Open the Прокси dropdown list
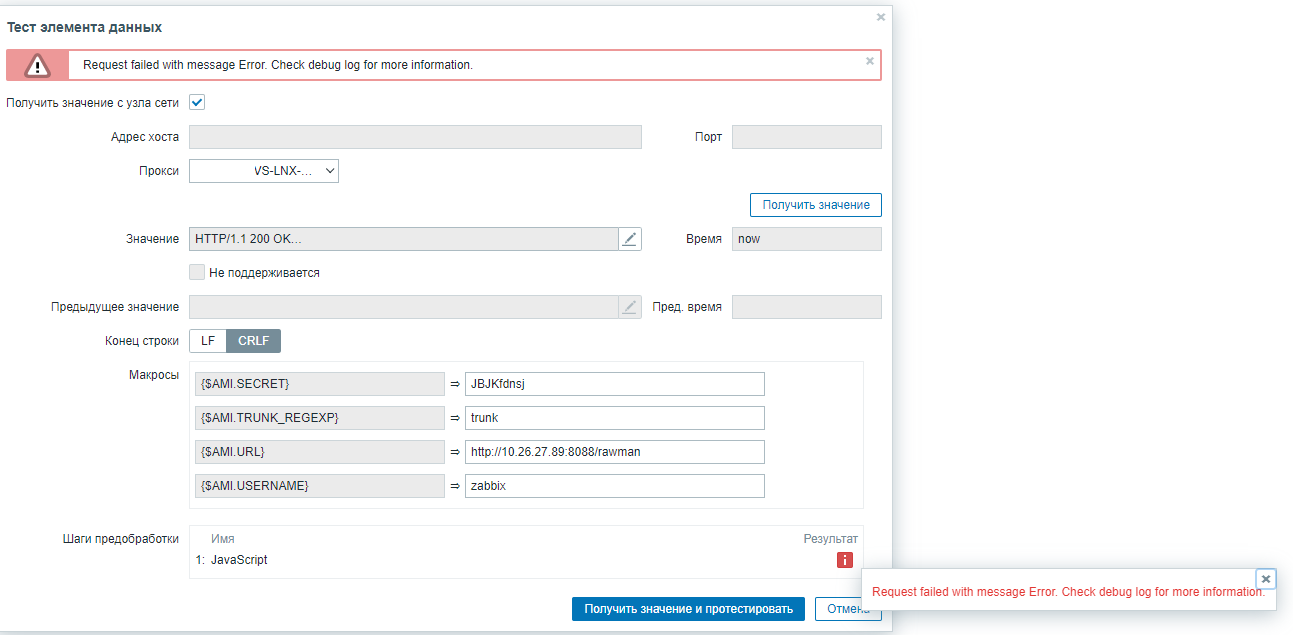Screen dimensions: 1293x635 point(264,171)
